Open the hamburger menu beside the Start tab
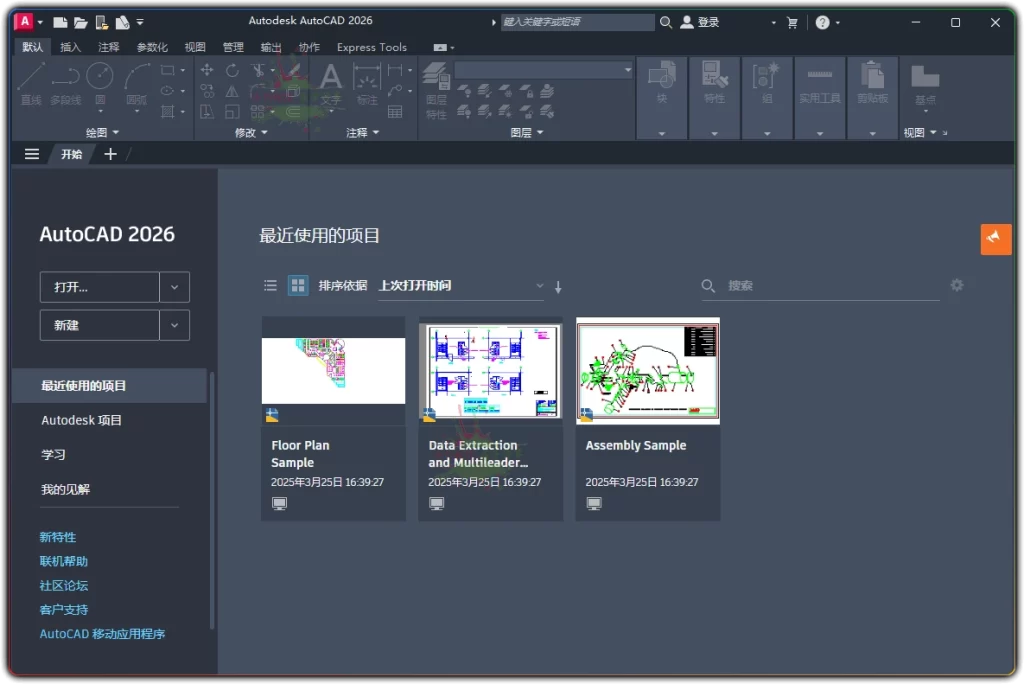This screenshot has height=684, width=1024. [31, 153]
